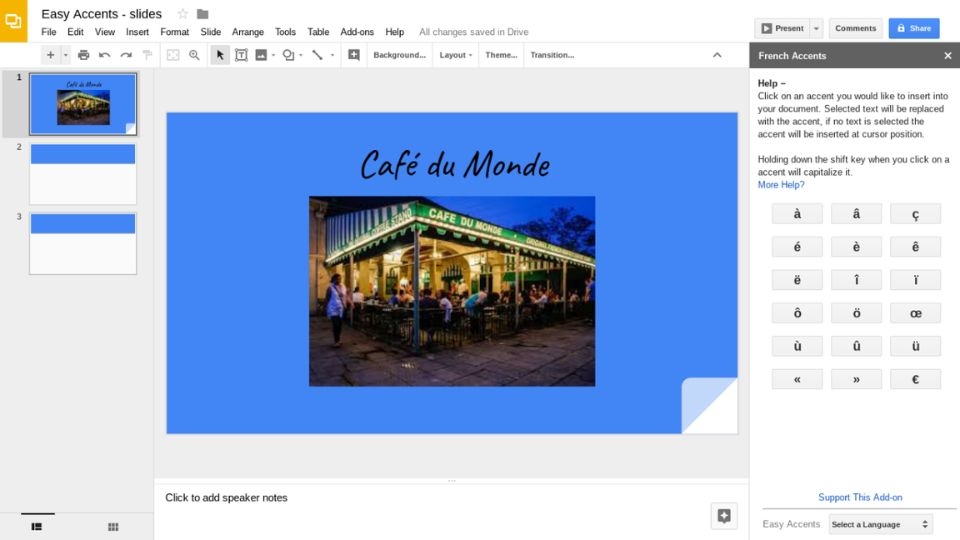Open the Present options dropdown arrow
Viewport: 960px width, 540px height.
[x=816, y=28]
